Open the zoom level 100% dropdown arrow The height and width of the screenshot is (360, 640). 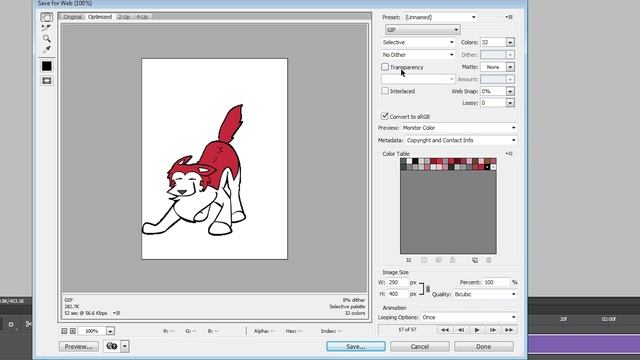(x=110, y=331)
